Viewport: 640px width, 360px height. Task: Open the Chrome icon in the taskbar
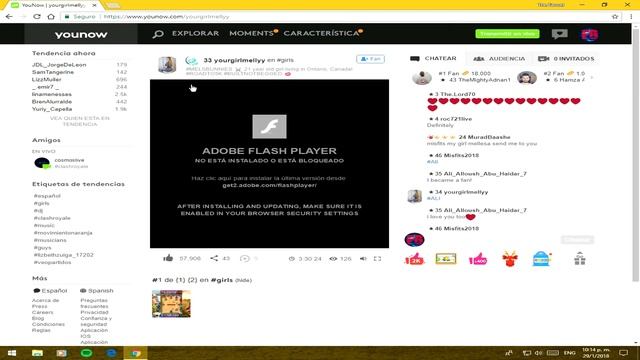(x=136, y=353)
